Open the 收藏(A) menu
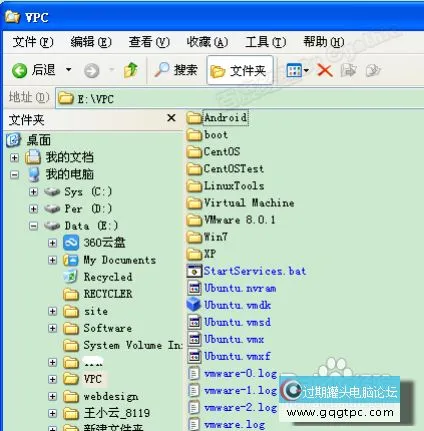This screenshot has height=431, width=424. [207, 42]
